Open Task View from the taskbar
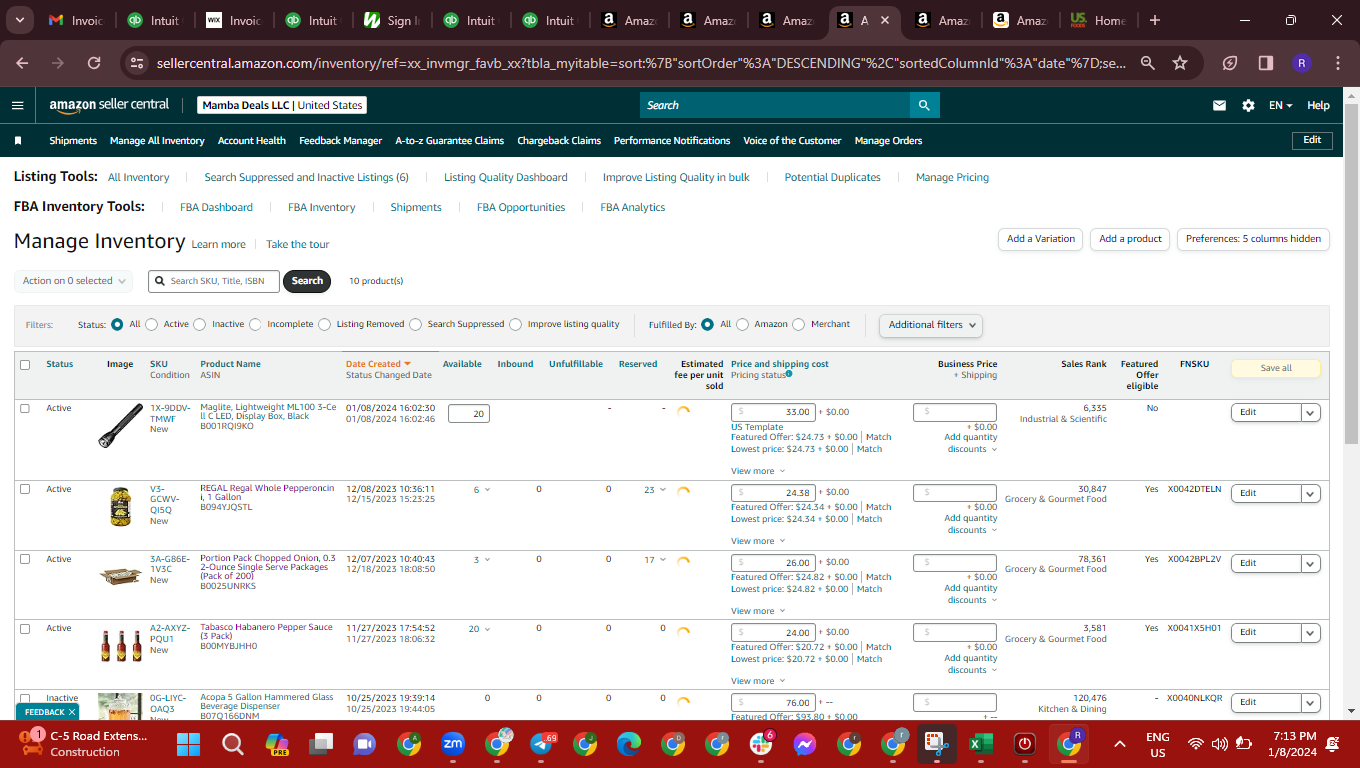This screenshot has width=1360, height=768. (321, 744)
